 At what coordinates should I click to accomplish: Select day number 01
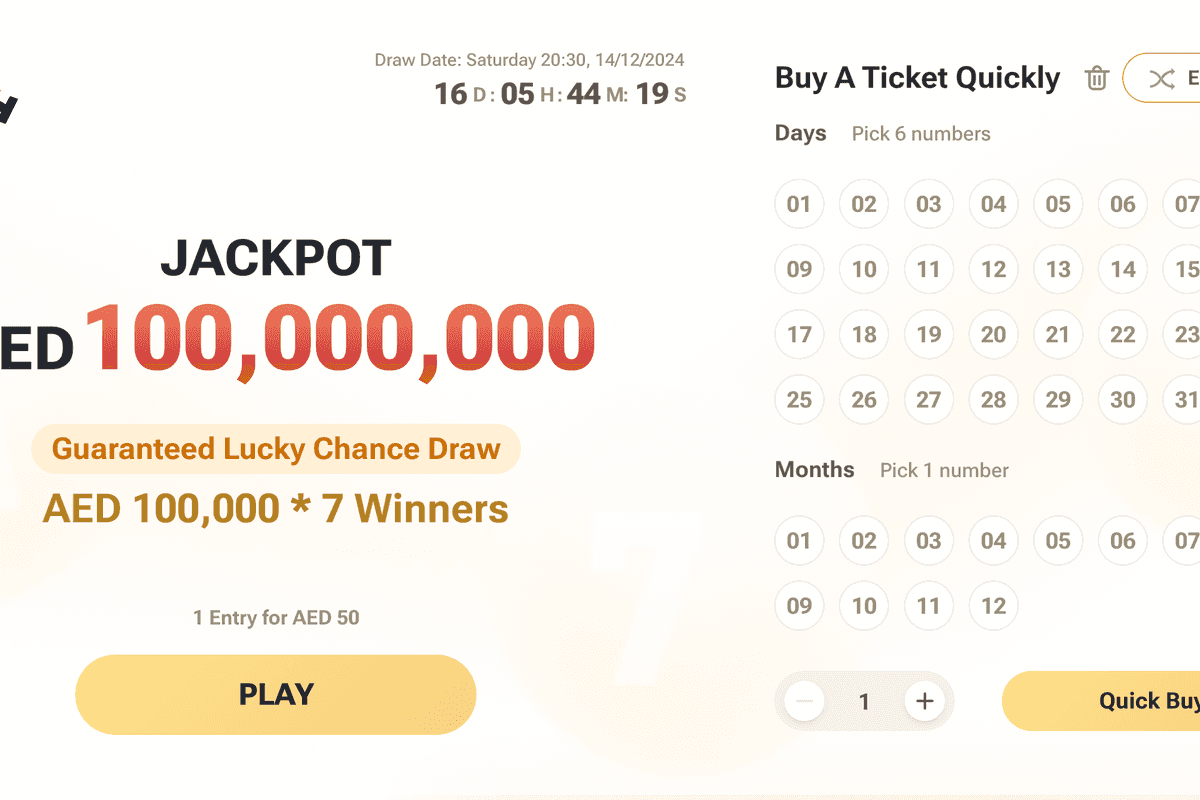pos(799,204)
